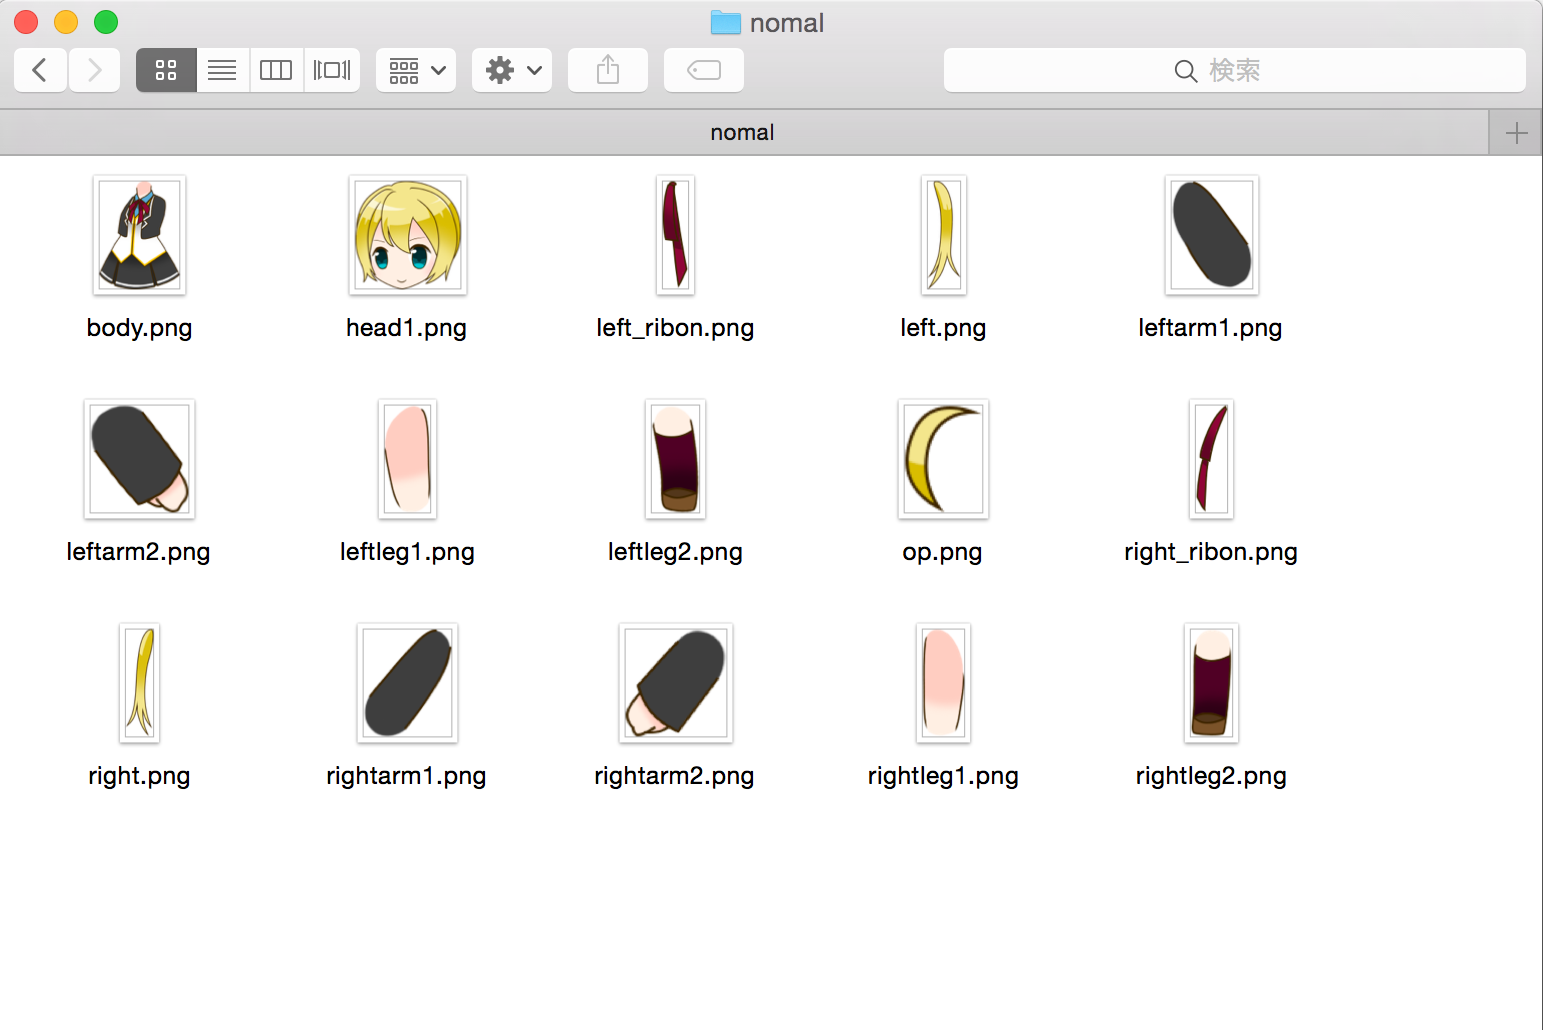
Task: Select rightarm1.png thumbnail
Action: (408, 683)
